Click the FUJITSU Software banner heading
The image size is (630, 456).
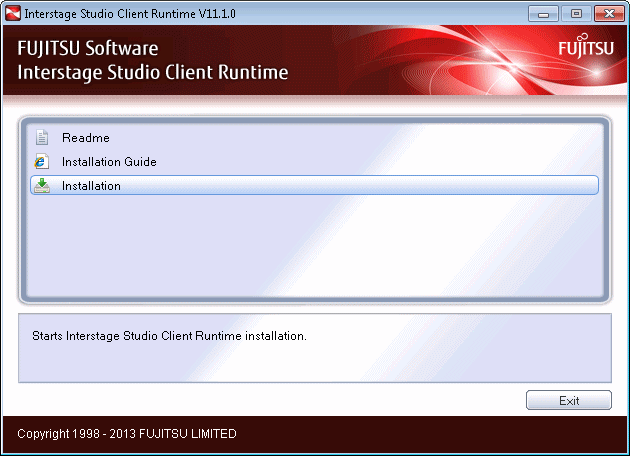click(x=88, y=48)
